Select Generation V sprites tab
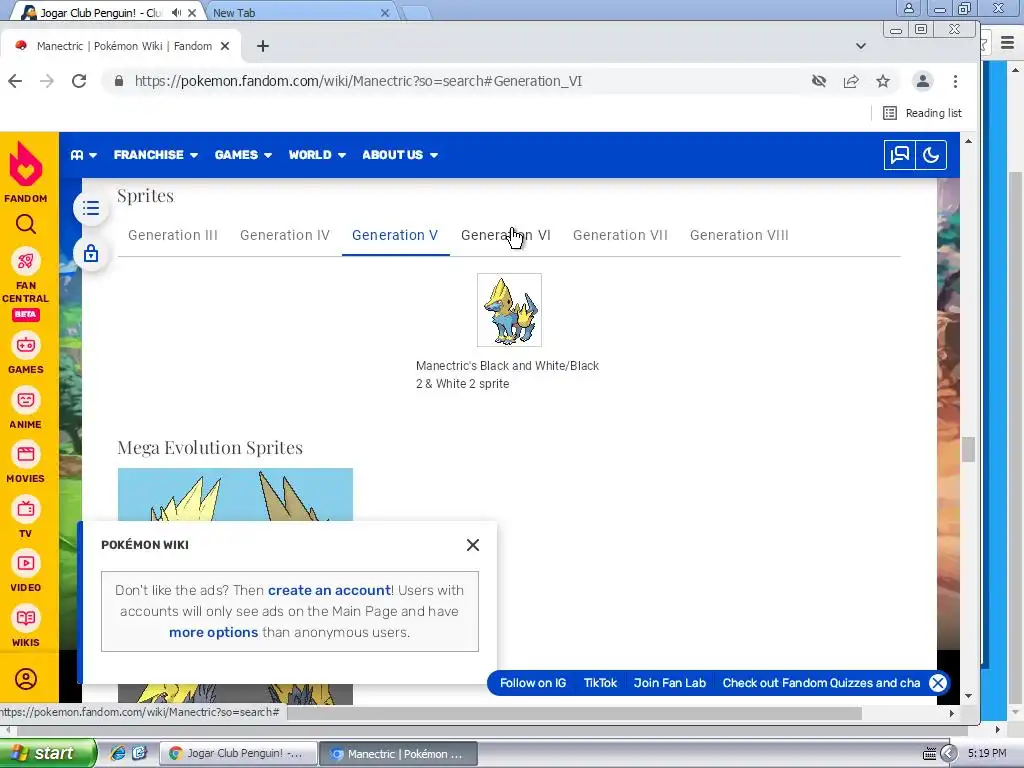 coord(395,235)
